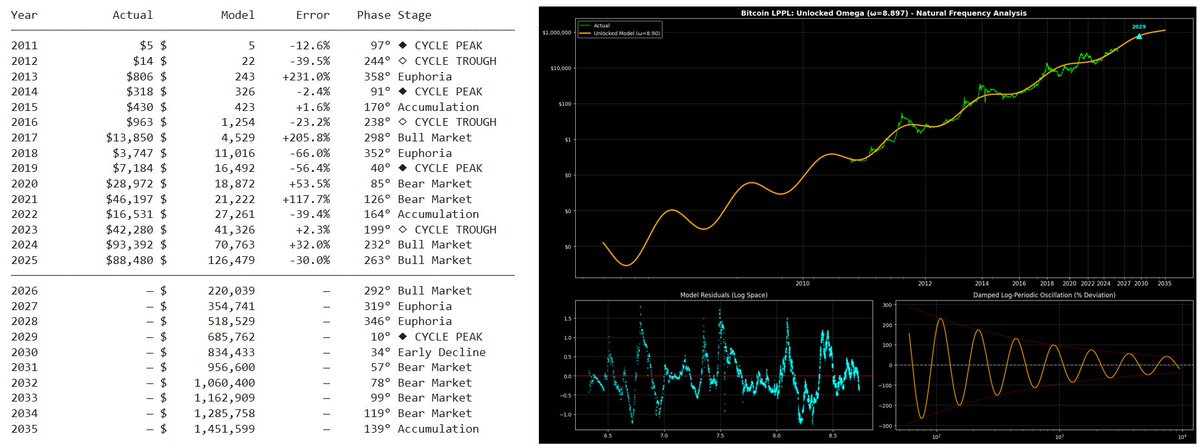1199x445 pixels.
Task: Click the 'Phase' column header
Action: [374, 15]
